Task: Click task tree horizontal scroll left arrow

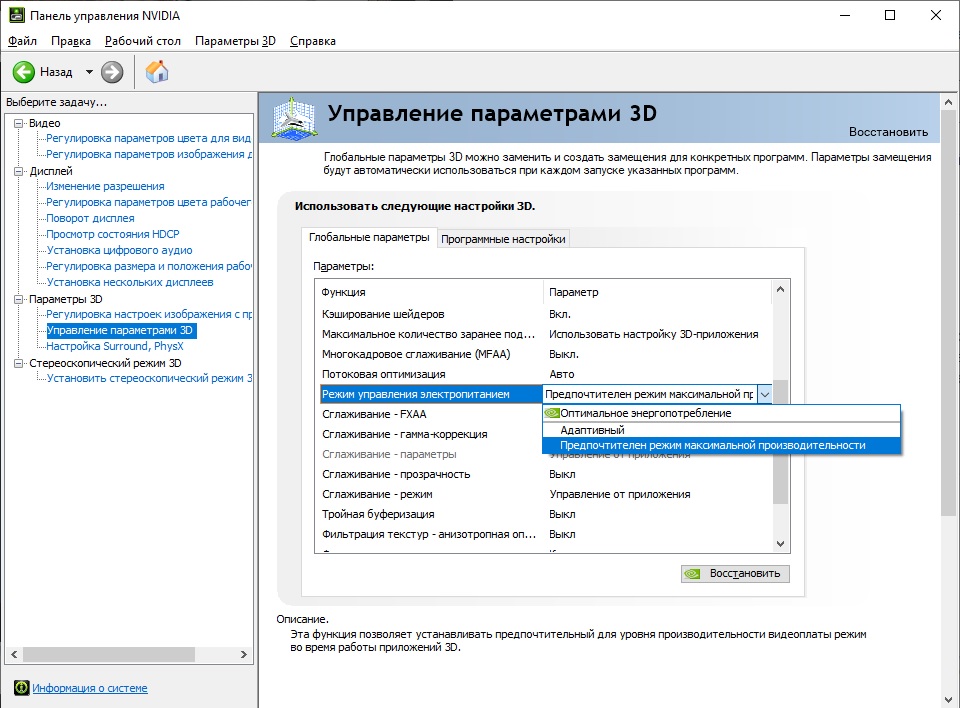Action: click(14, 654)
